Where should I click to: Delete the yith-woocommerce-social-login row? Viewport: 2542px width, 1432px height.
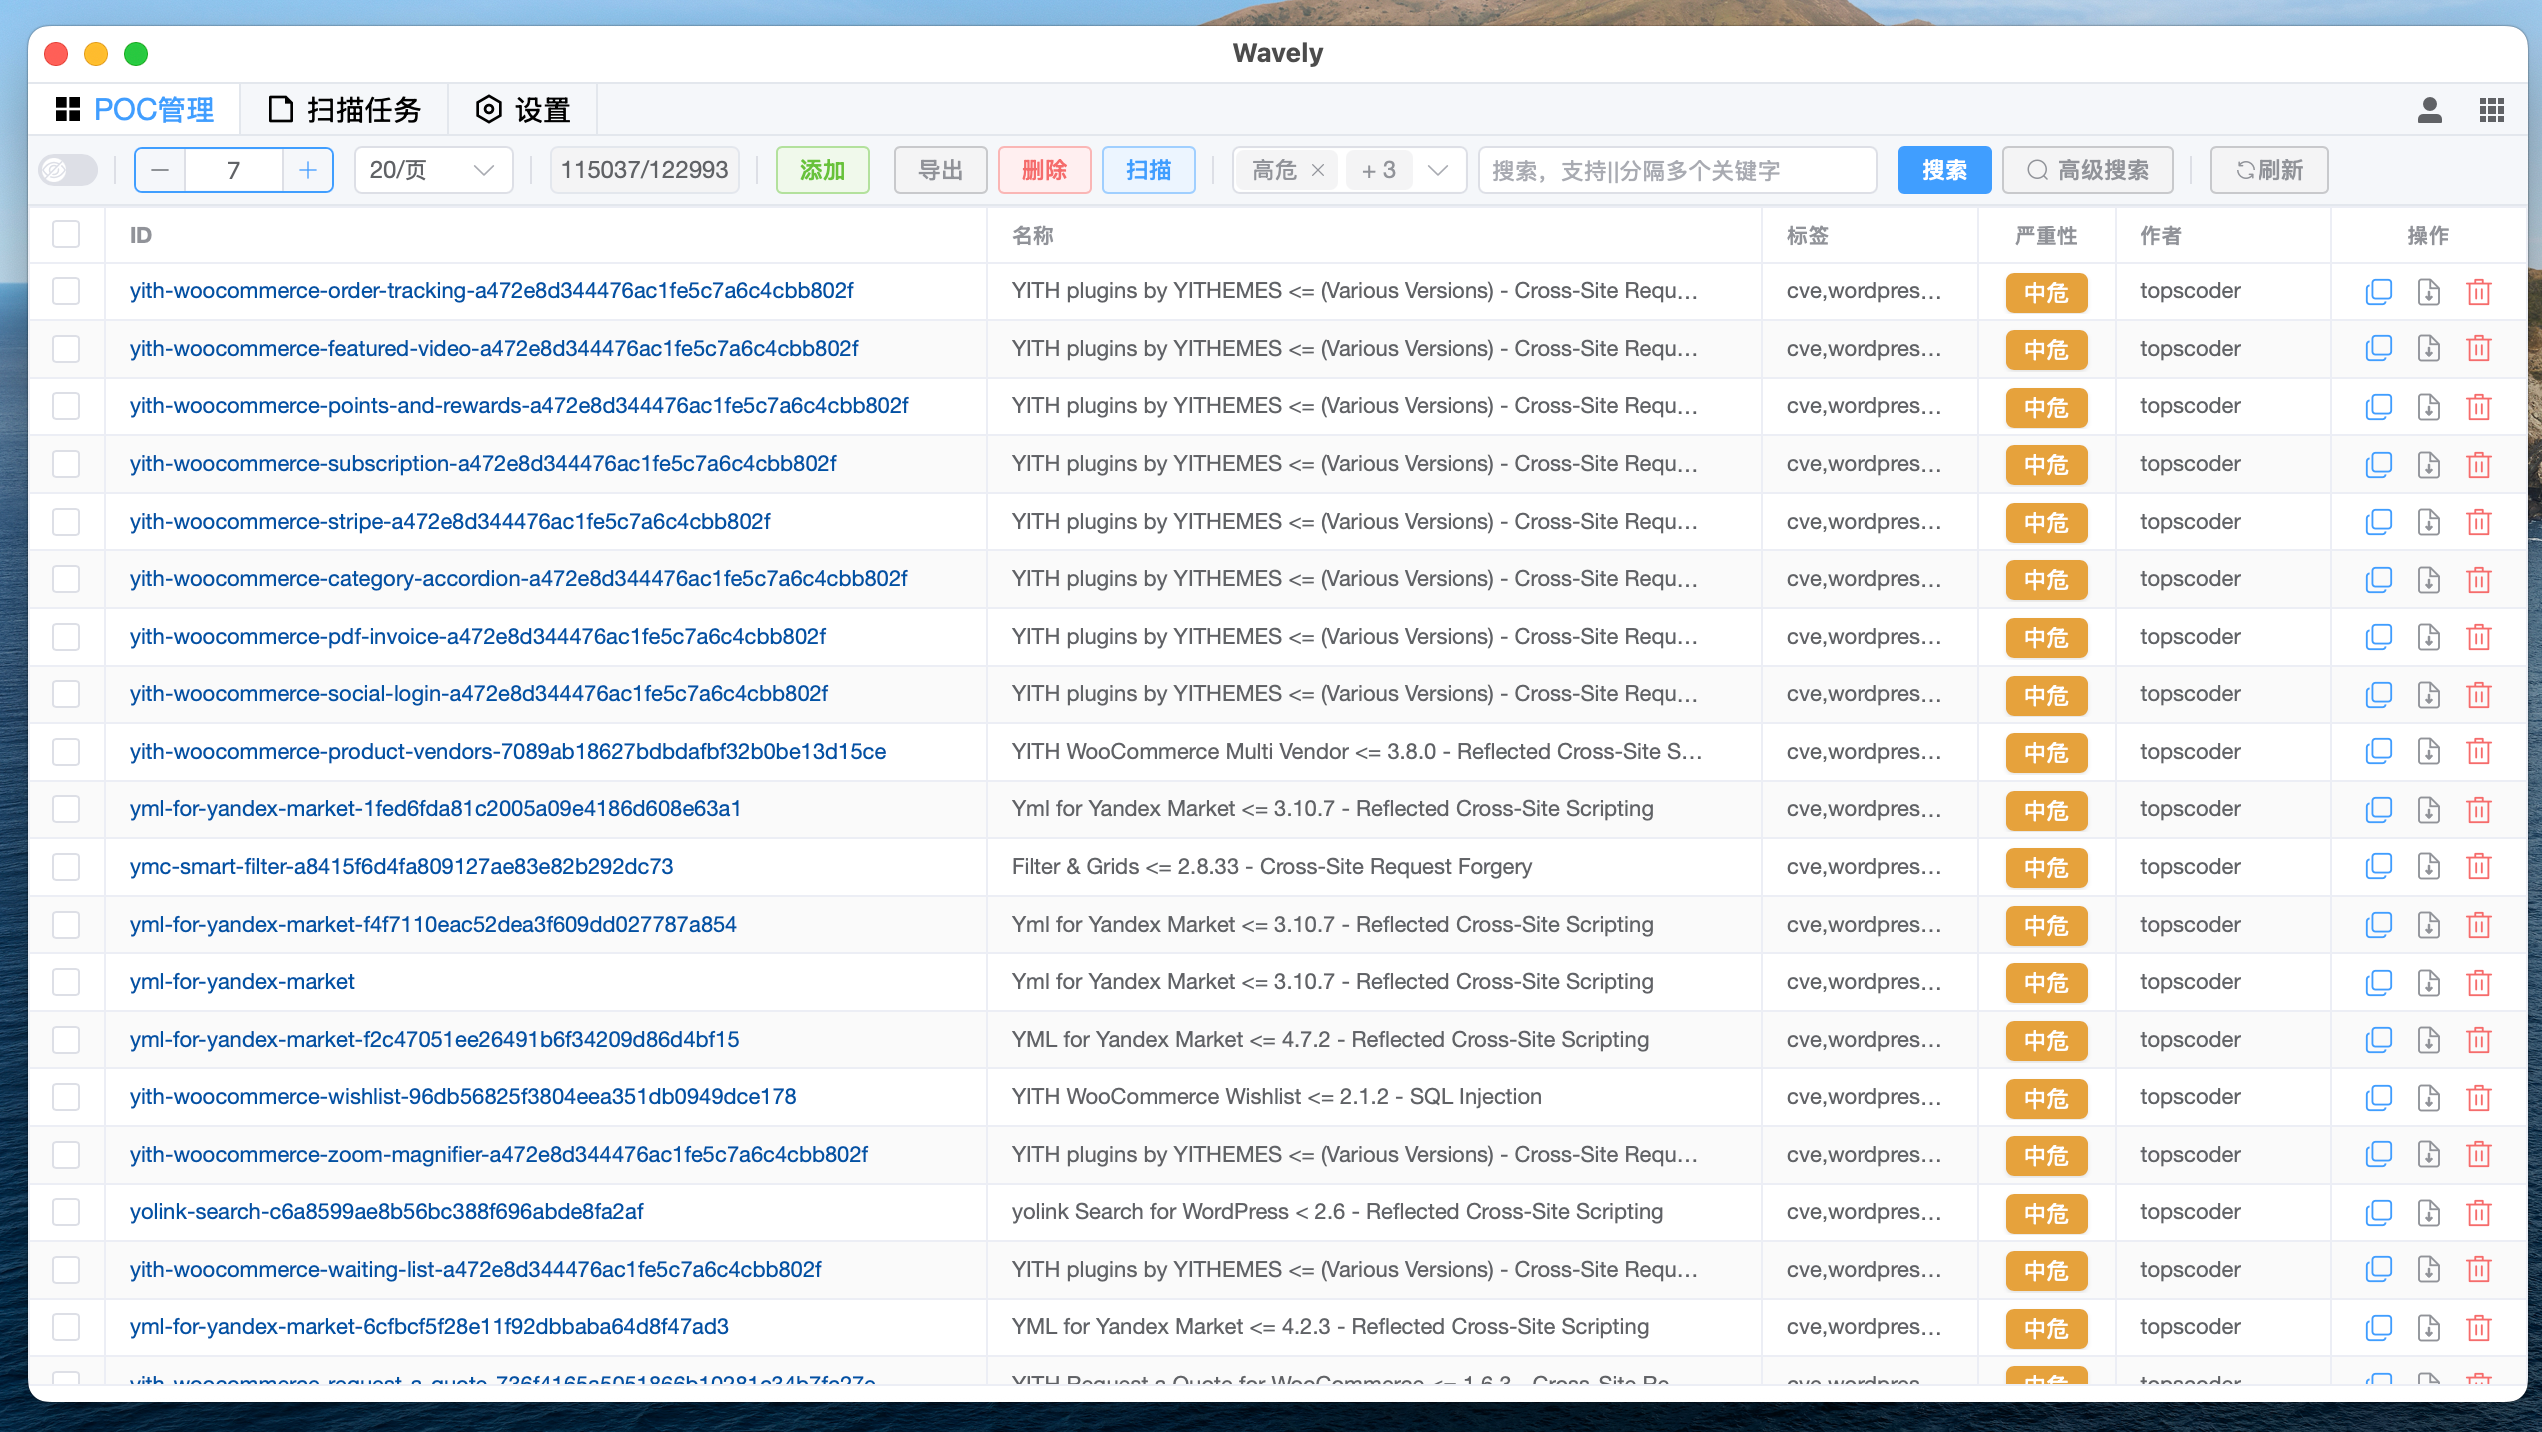click(x=2478, y=694)
